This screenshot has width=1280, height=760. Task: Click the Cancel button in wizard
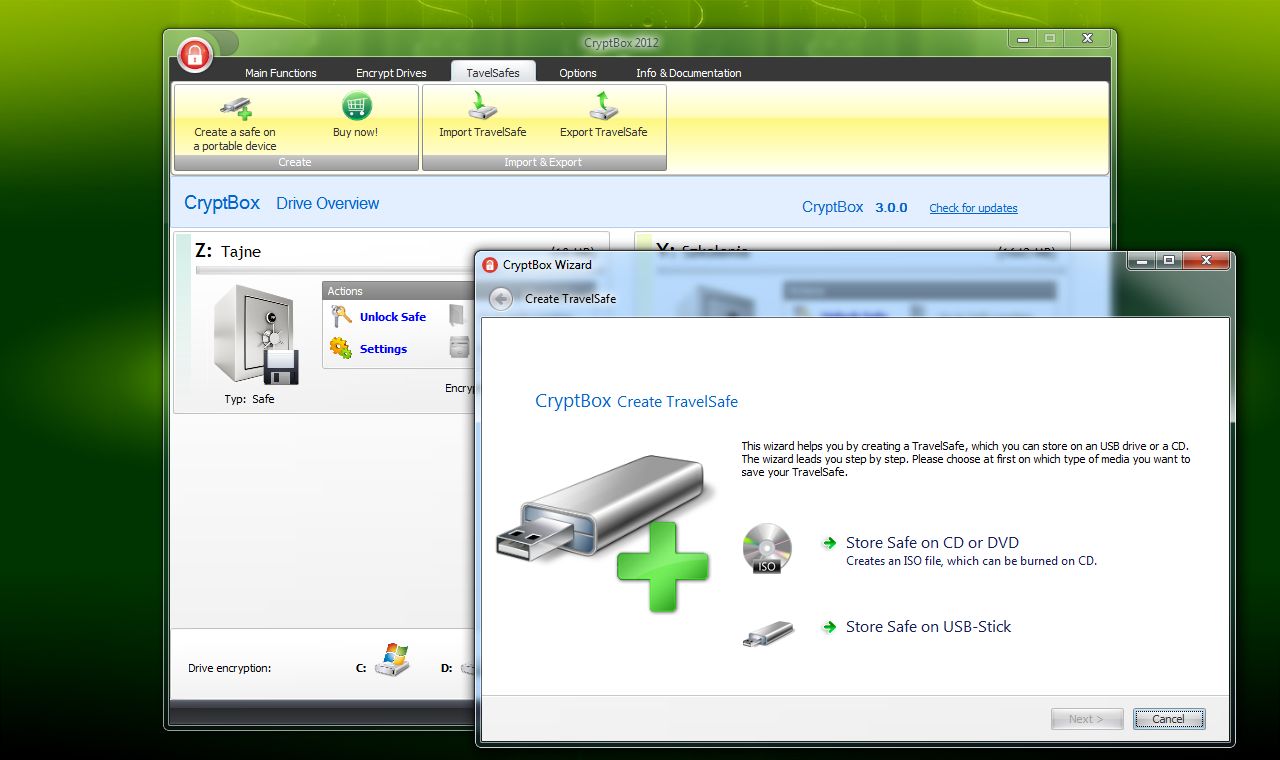(x=1169, y=719)
